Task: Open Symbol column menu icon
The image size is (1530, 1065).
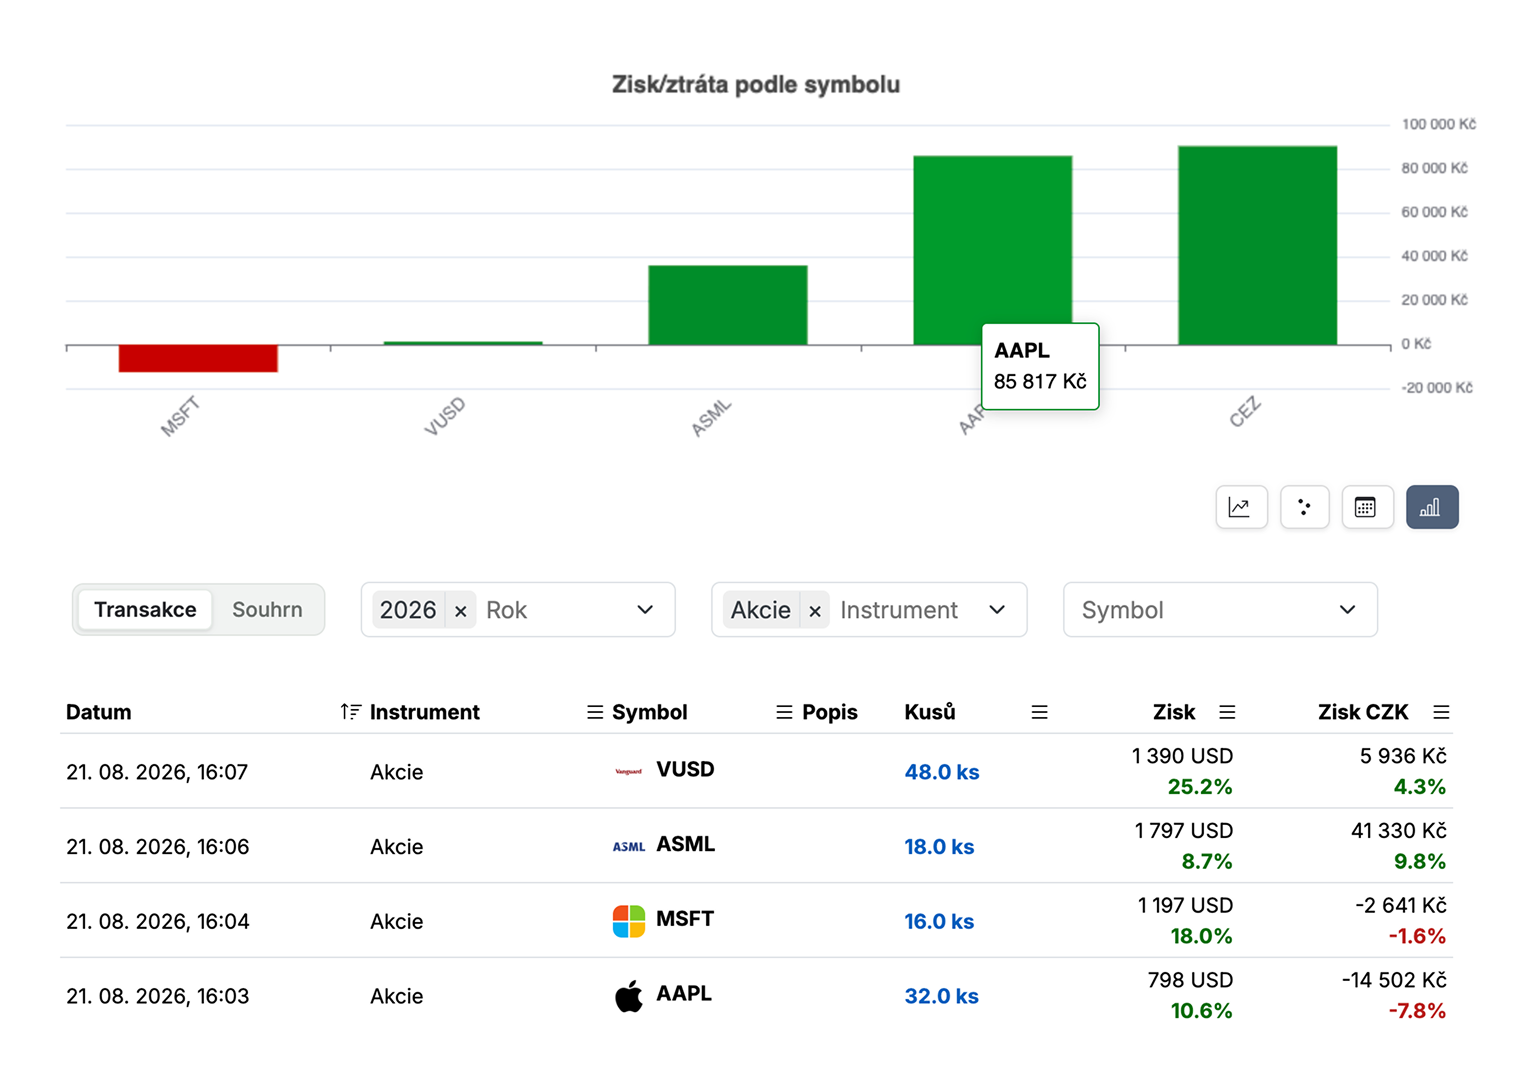Action: point(784,712)
